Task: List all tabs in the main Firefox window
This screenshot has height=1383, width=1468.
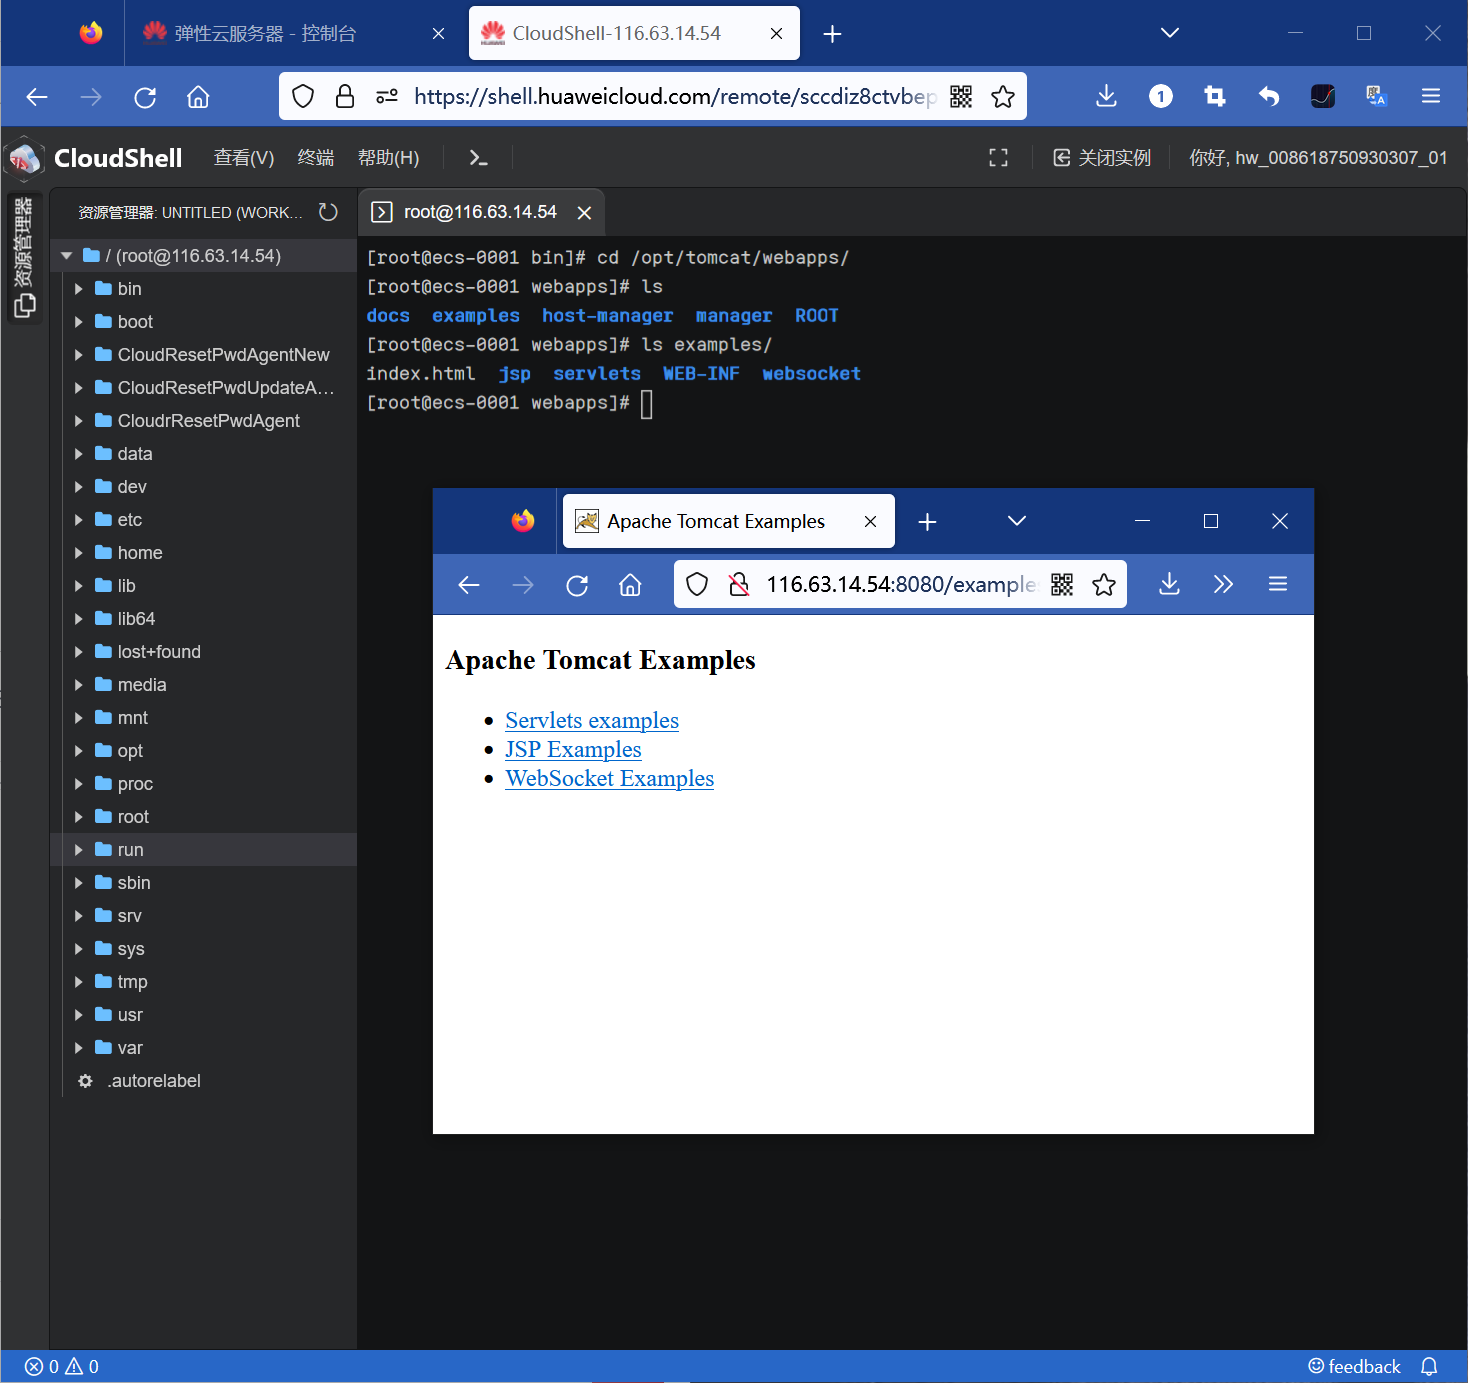Action: click(x=1169, y=33)
